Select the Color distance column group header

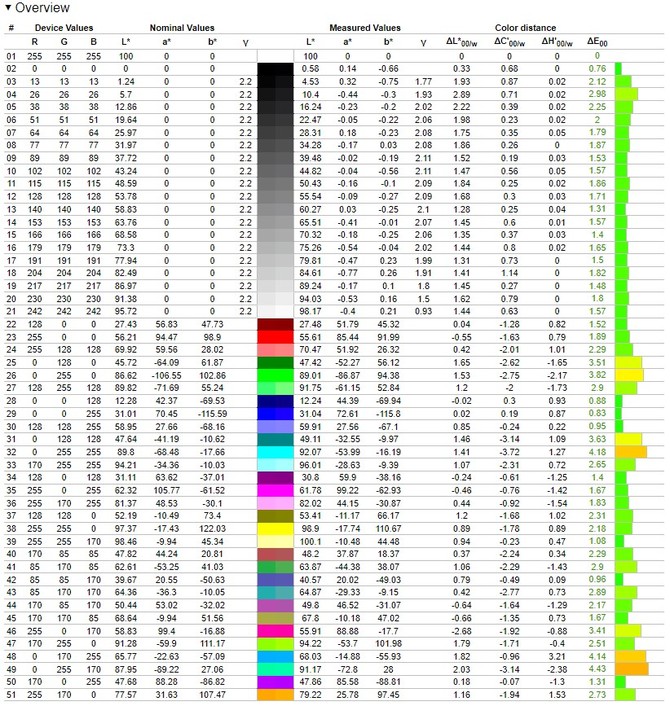pos(525,27)
